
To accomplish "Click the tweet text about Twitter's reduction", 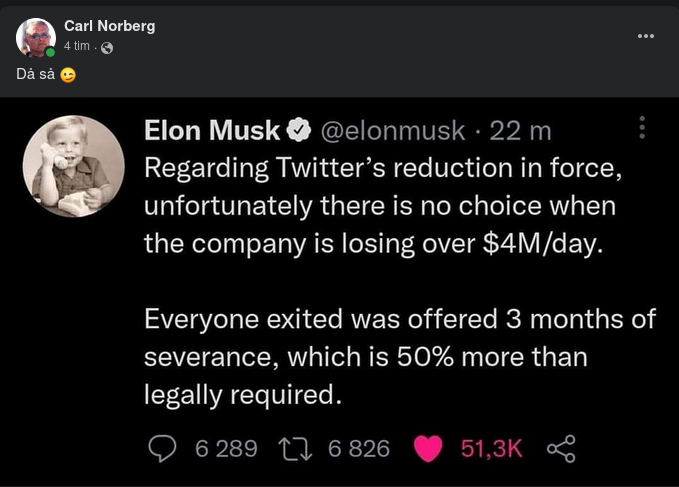I will pyautogui.click(x=384, y=207).
